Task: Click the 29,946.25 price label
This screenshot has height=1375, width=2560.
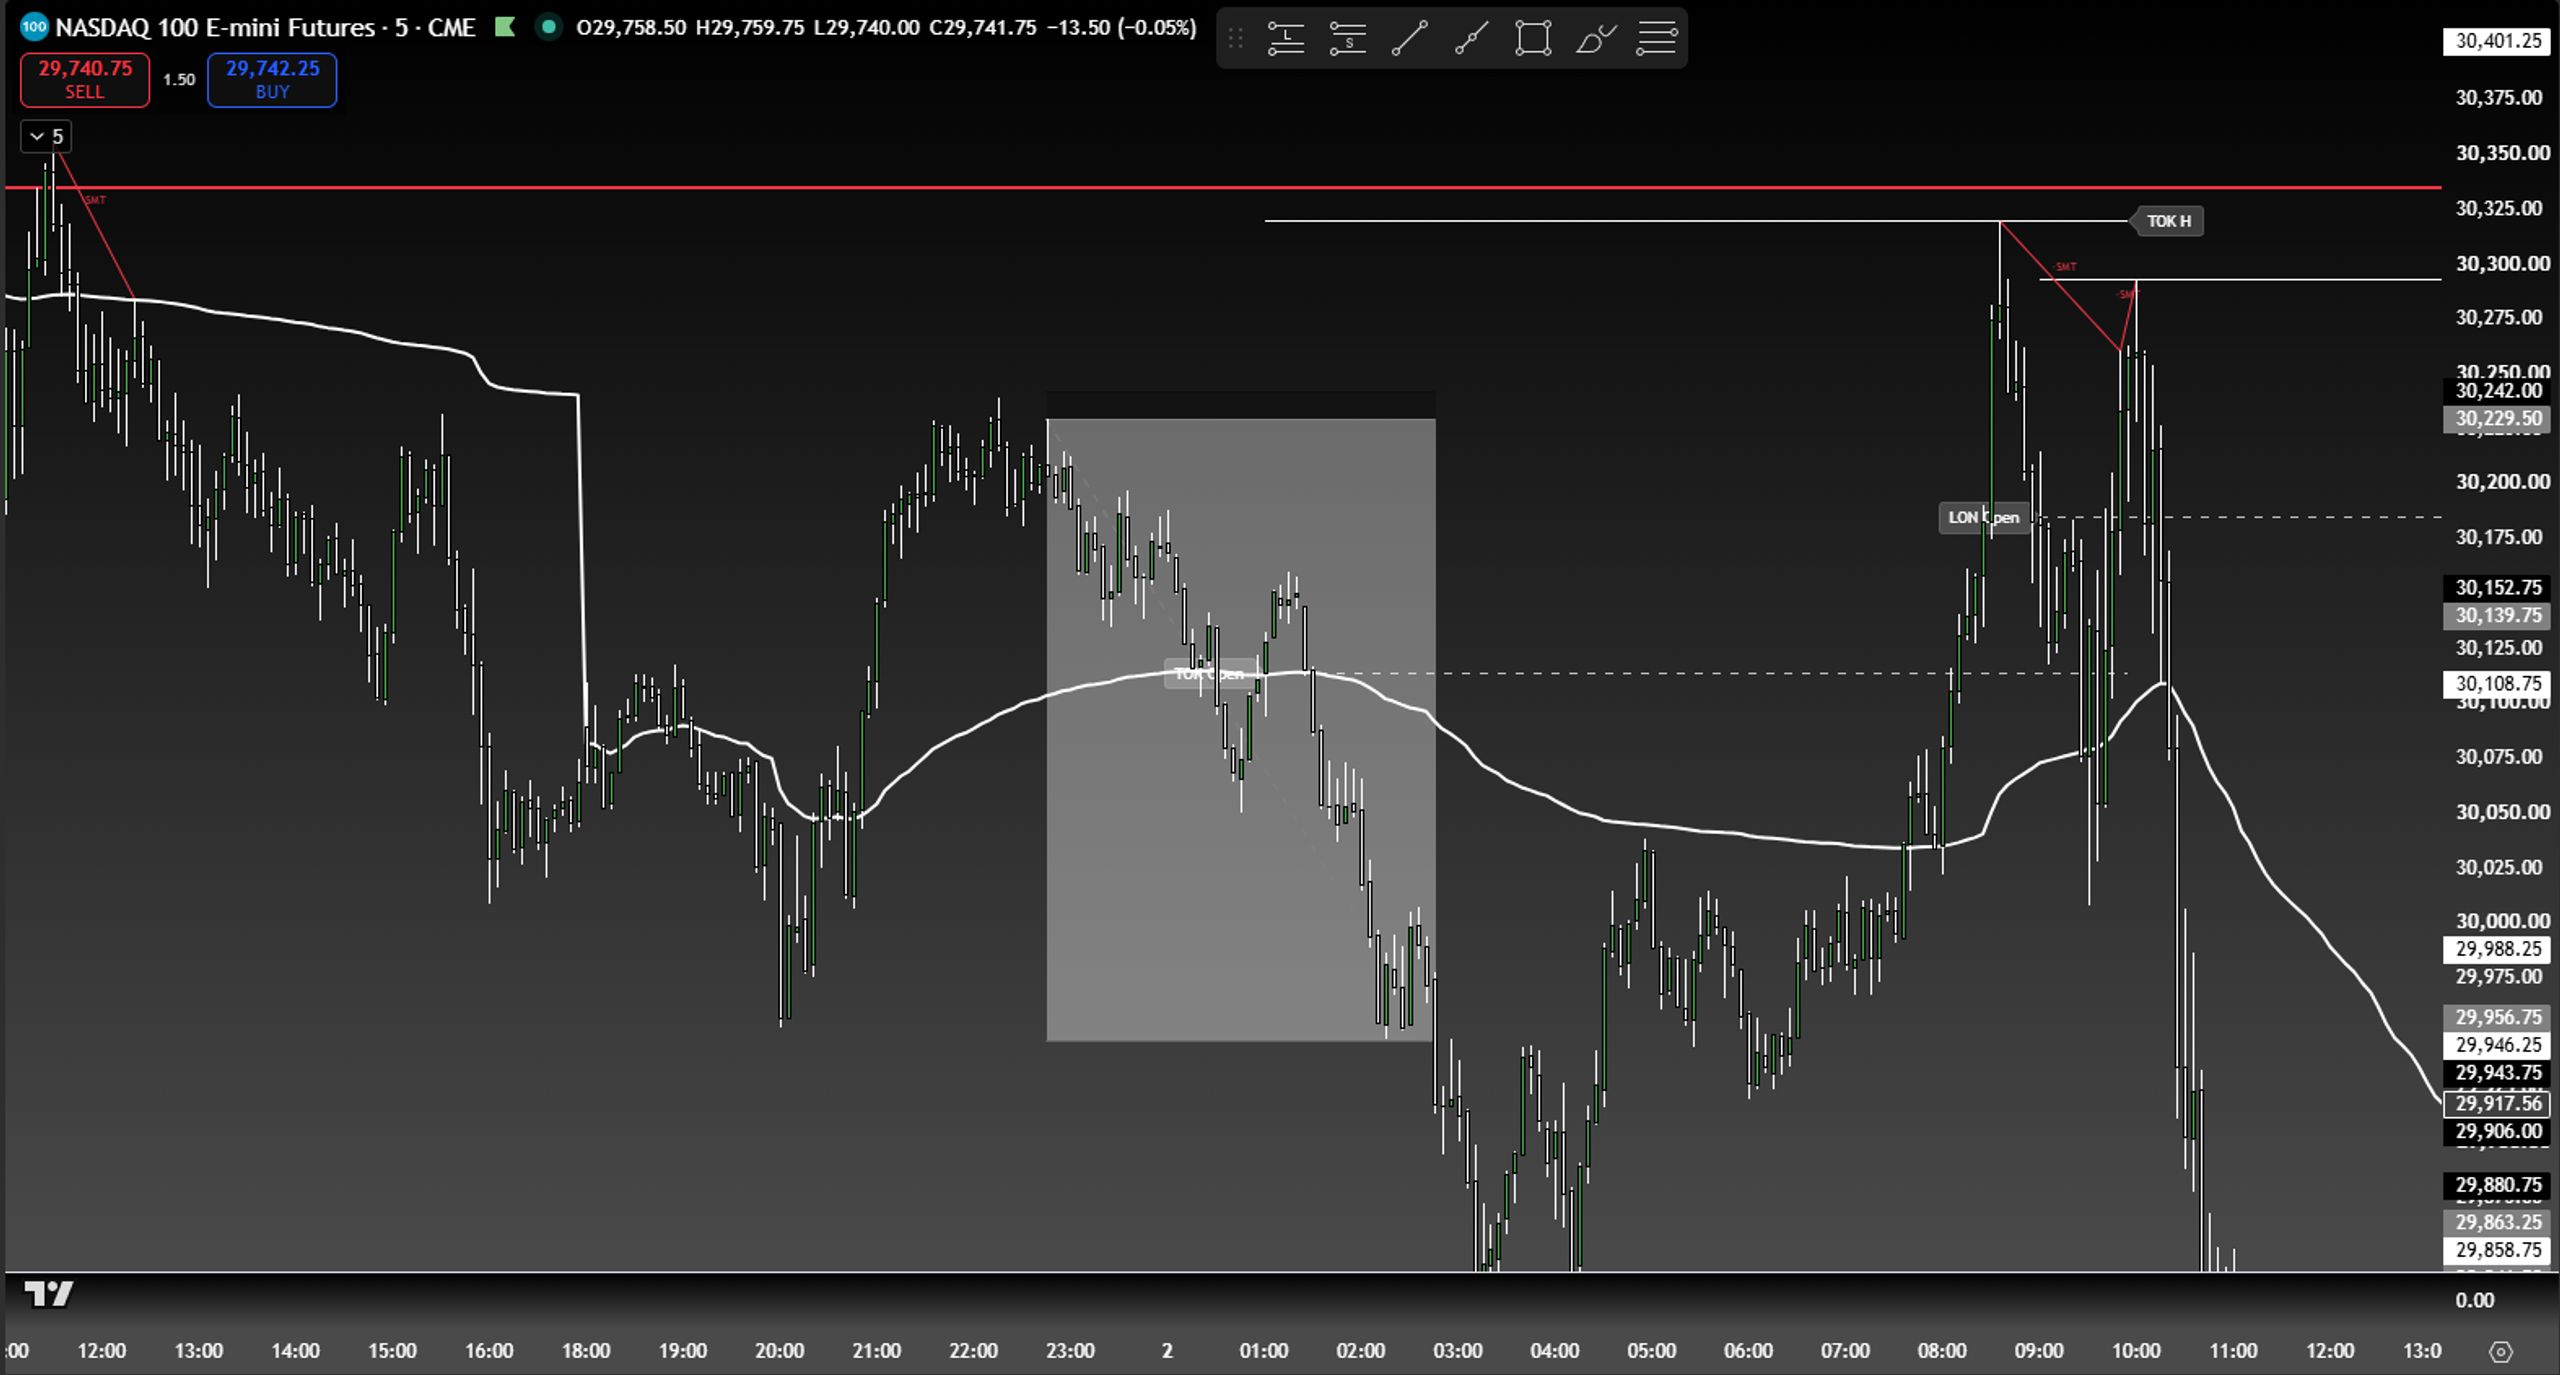Action: pos(2497,1045)
